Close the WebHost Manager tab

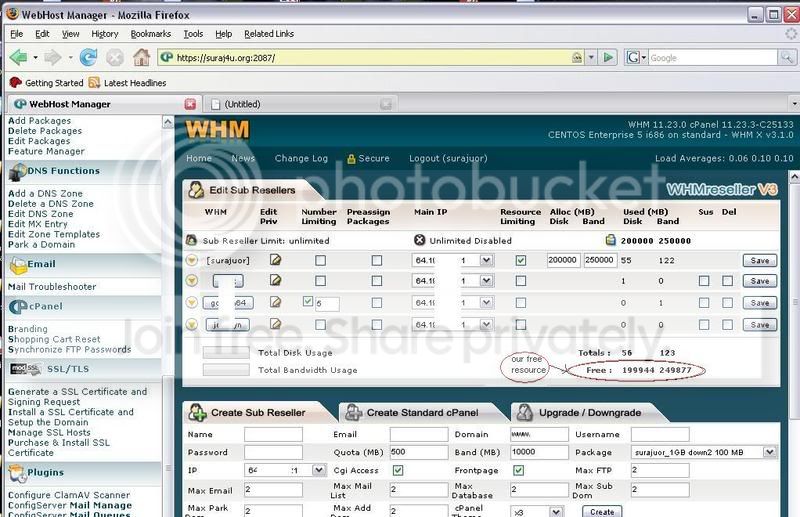point(190,104)
